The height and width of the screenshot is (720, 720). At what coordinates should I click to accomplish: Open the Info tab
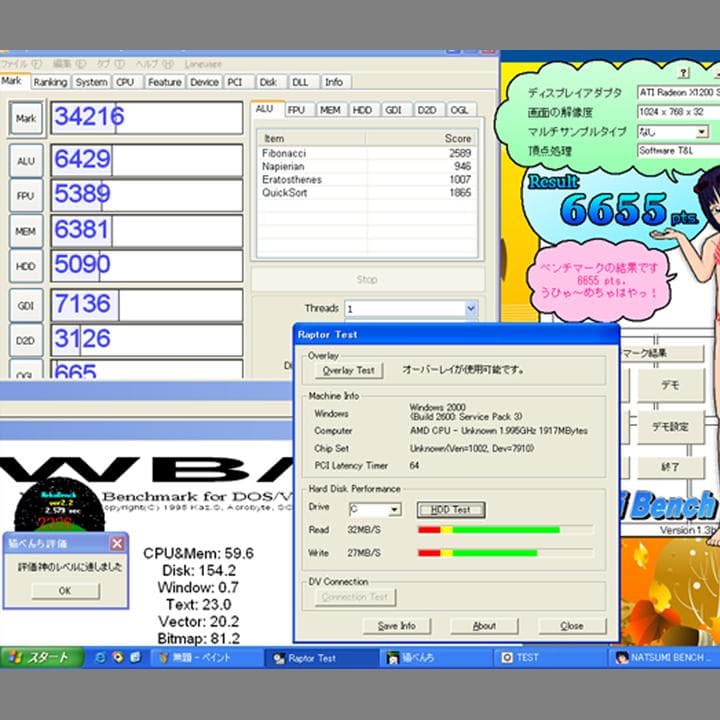pyautogui.click(x=335, y=82)
